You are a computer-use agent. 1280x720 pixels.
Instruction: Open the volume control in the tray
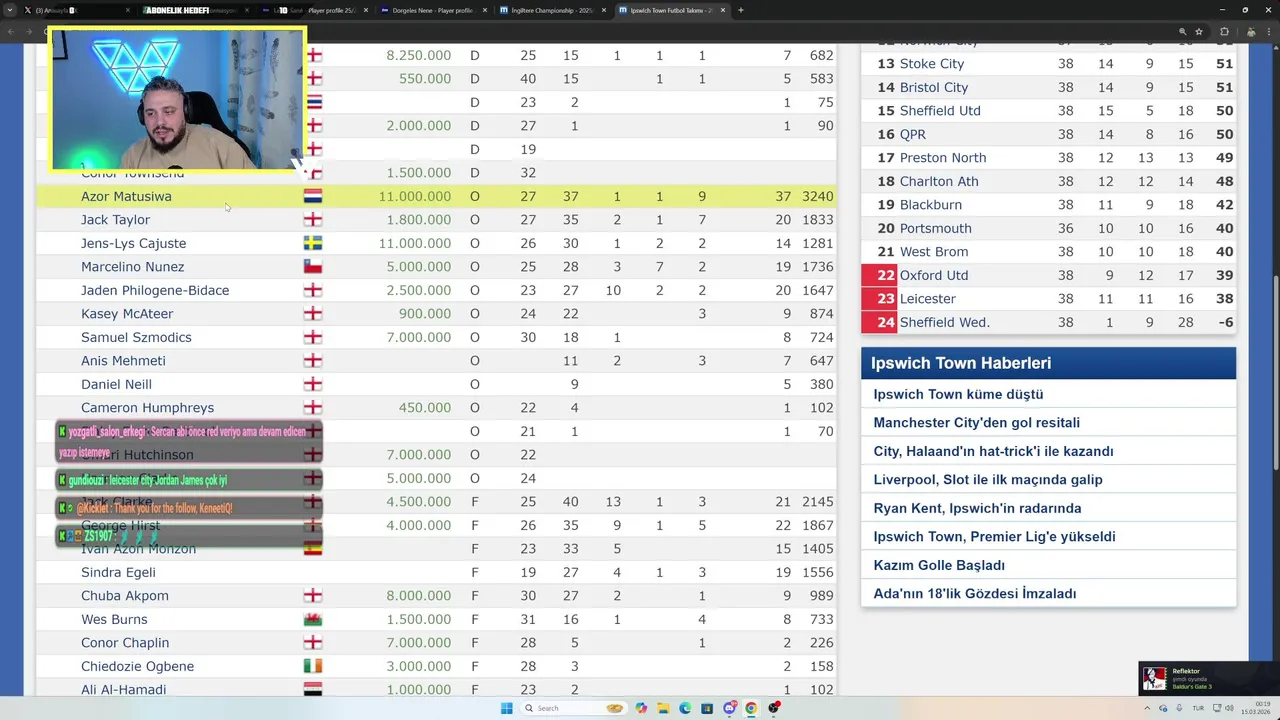[x=1229, y=708]
